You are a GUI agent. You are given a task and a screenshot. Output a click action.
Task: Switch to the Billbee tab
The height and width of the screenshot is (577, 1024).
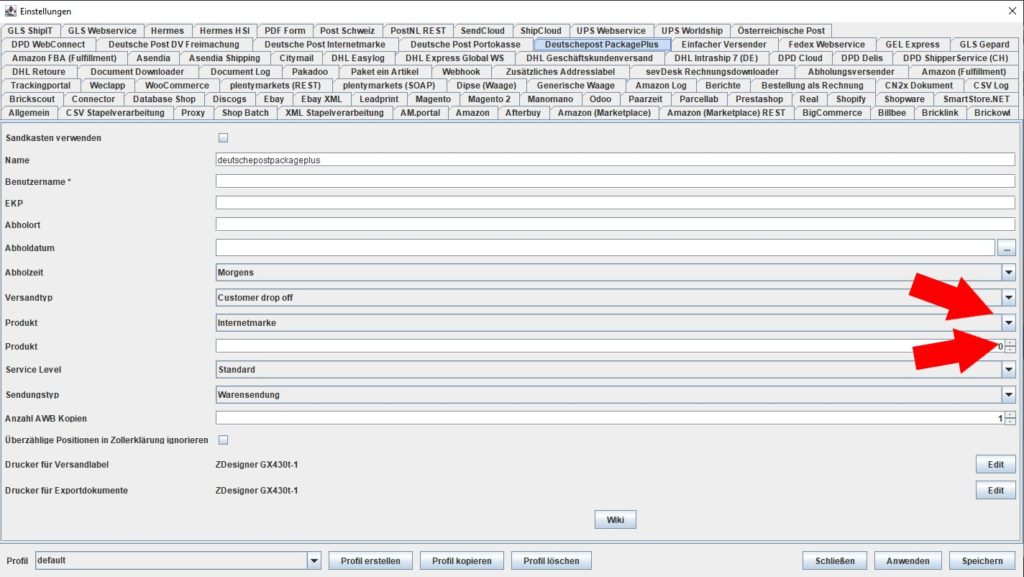coord(891,113)
